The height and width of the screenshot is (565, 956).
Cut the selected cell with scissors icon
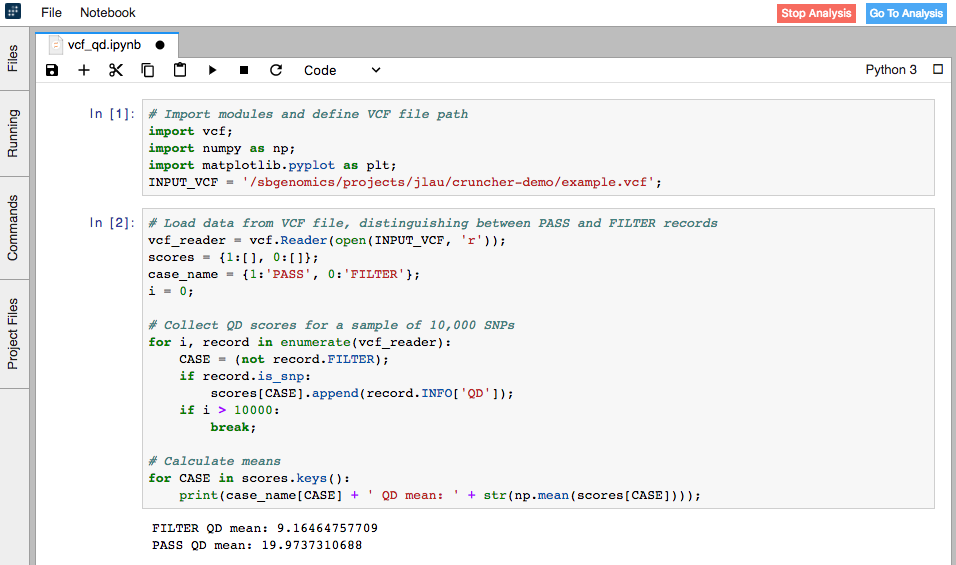click(x=116, y=70)
